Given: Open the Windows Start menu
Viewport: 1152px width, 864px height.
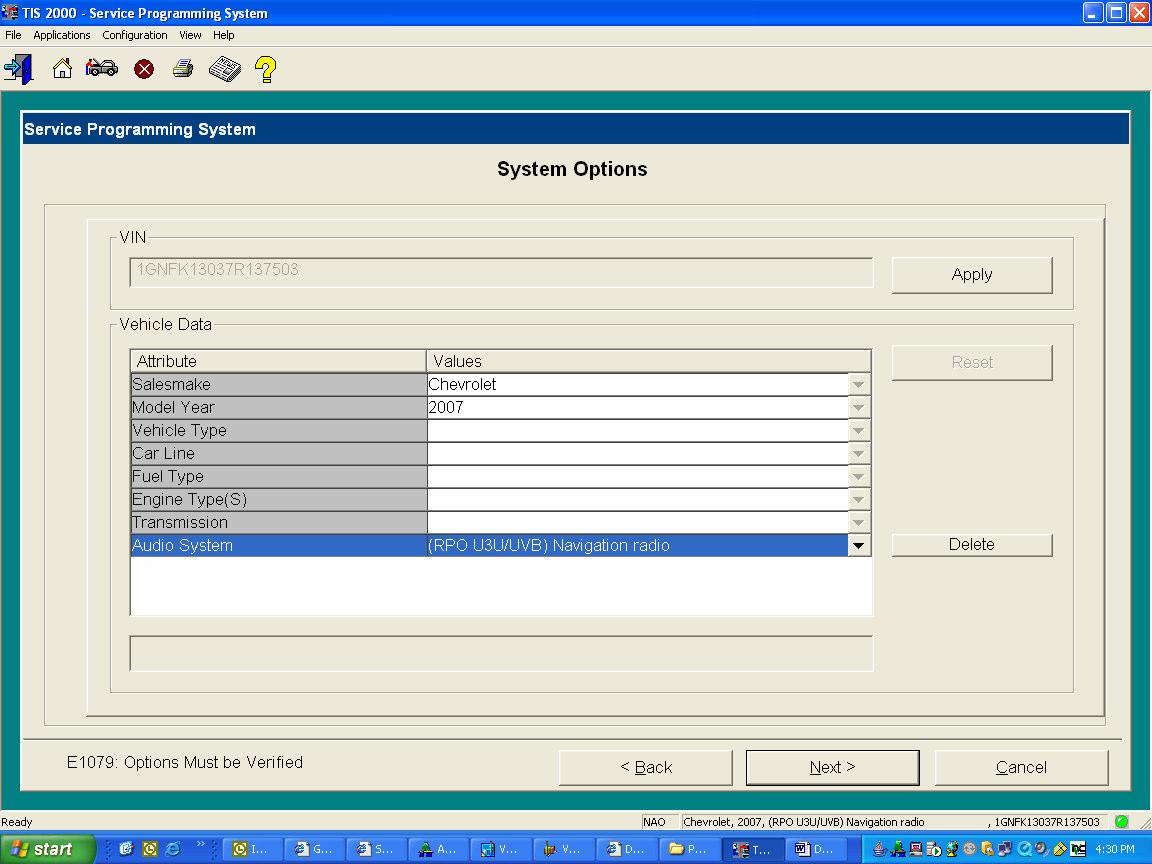Looking at the screenshot, I should point(47,849).
